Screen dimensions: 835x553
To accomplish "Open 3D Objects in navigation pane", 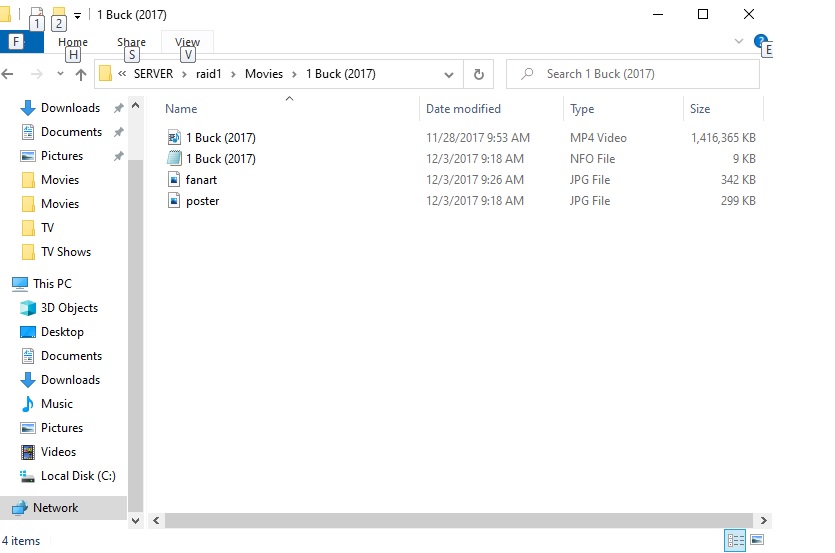I will pos(69,308).
